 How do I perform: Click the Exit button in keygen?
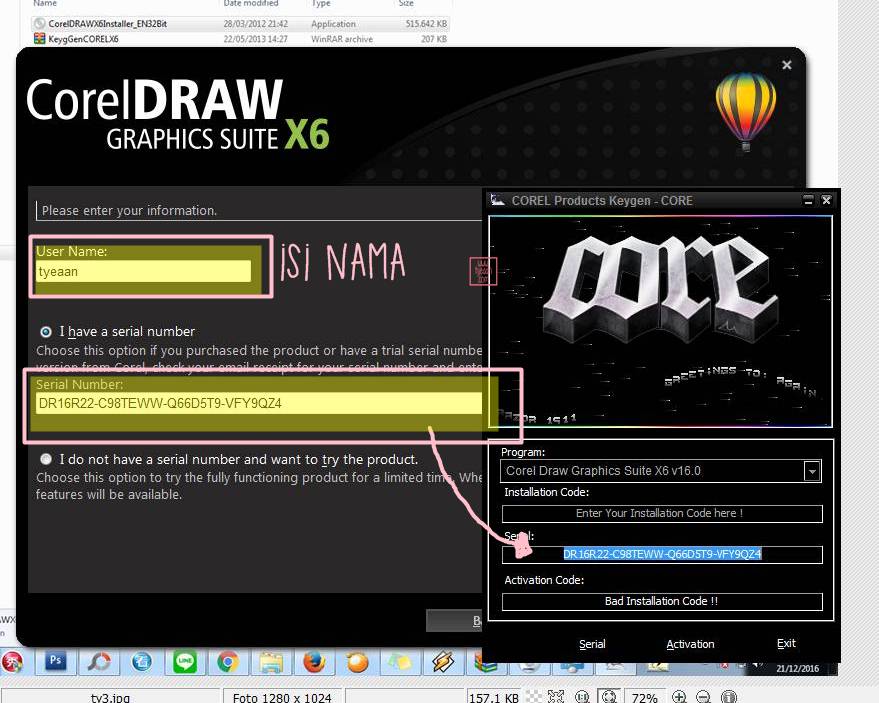786,644
